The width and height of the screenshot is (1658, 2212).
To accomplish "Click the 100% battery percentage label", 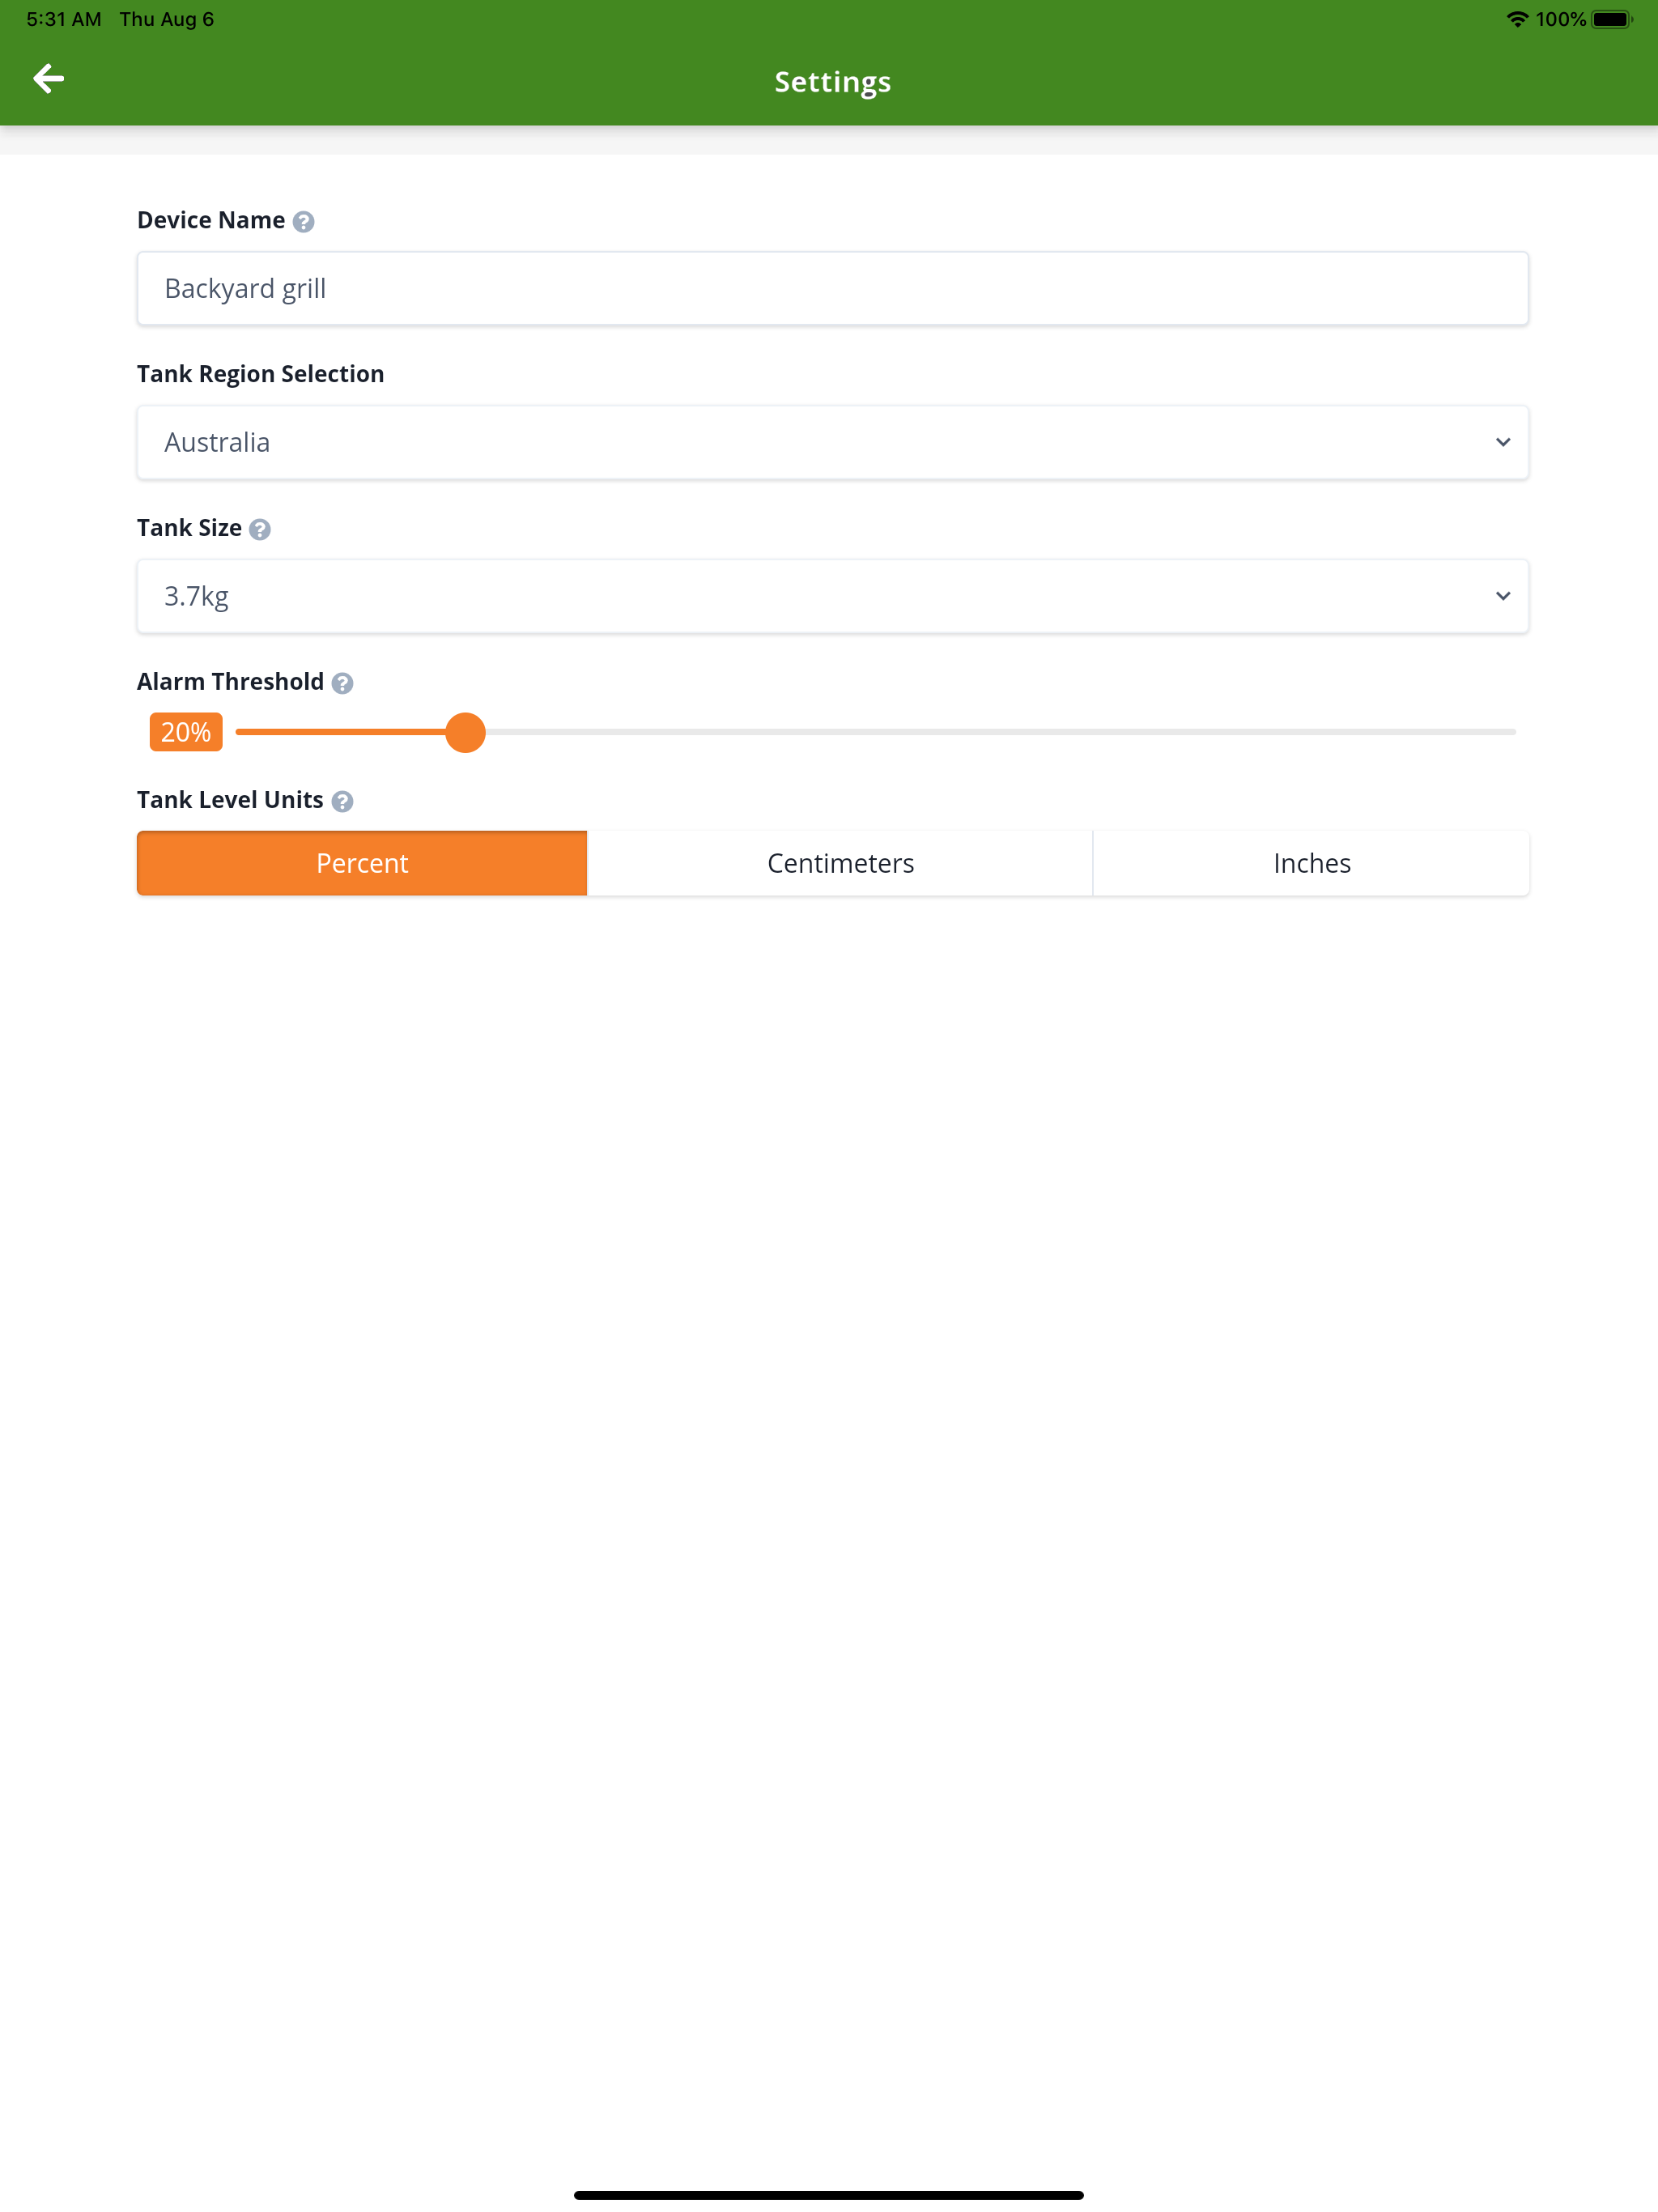I will pos(1560,18).
